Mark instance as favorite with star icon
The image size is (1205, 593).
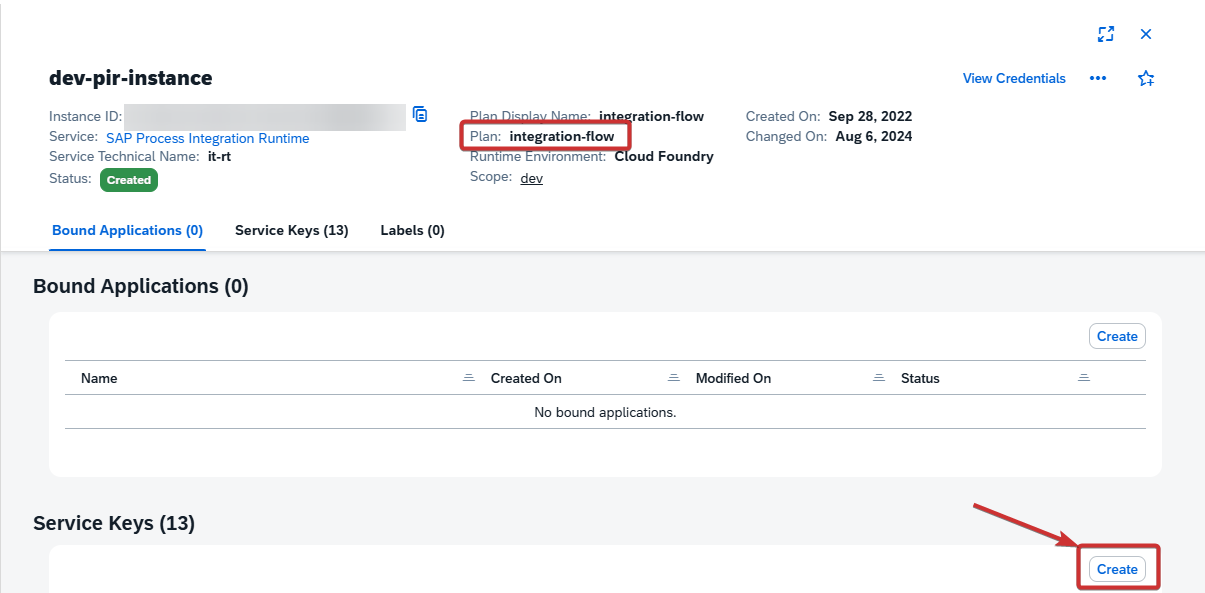pos(1146,78)
